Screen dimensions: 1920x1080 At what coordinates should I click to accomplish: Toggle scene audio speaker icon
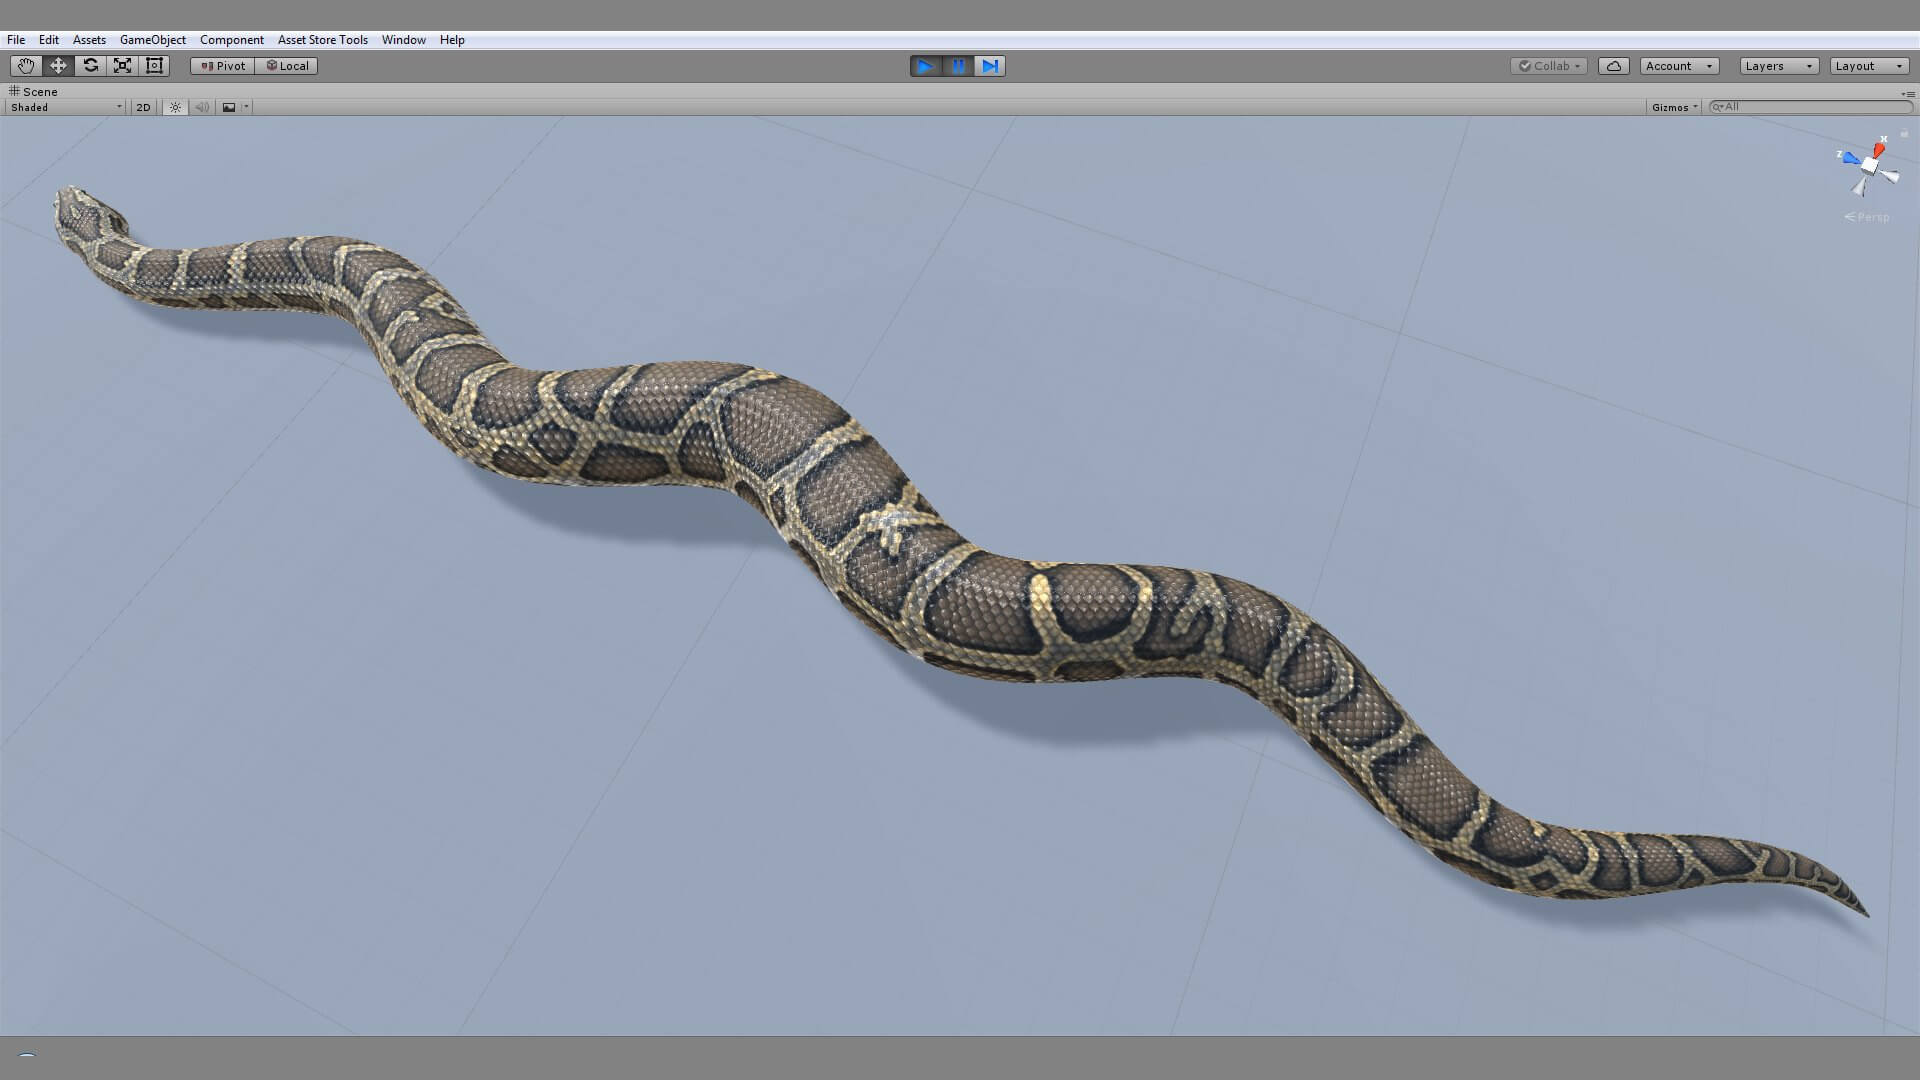pos(202,107)
